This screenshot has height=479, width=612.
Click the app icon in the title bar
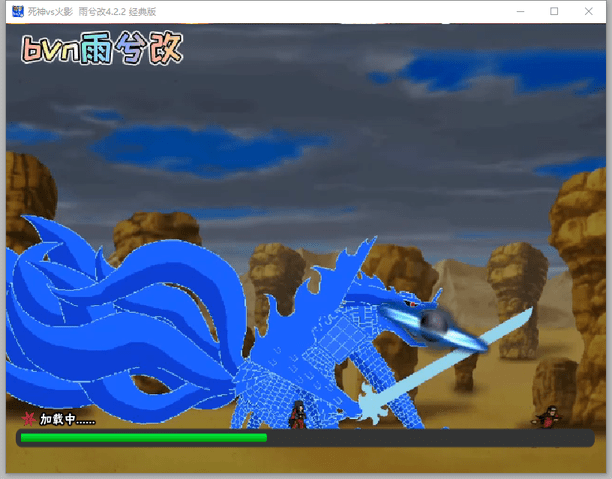(x=17, y=11)
